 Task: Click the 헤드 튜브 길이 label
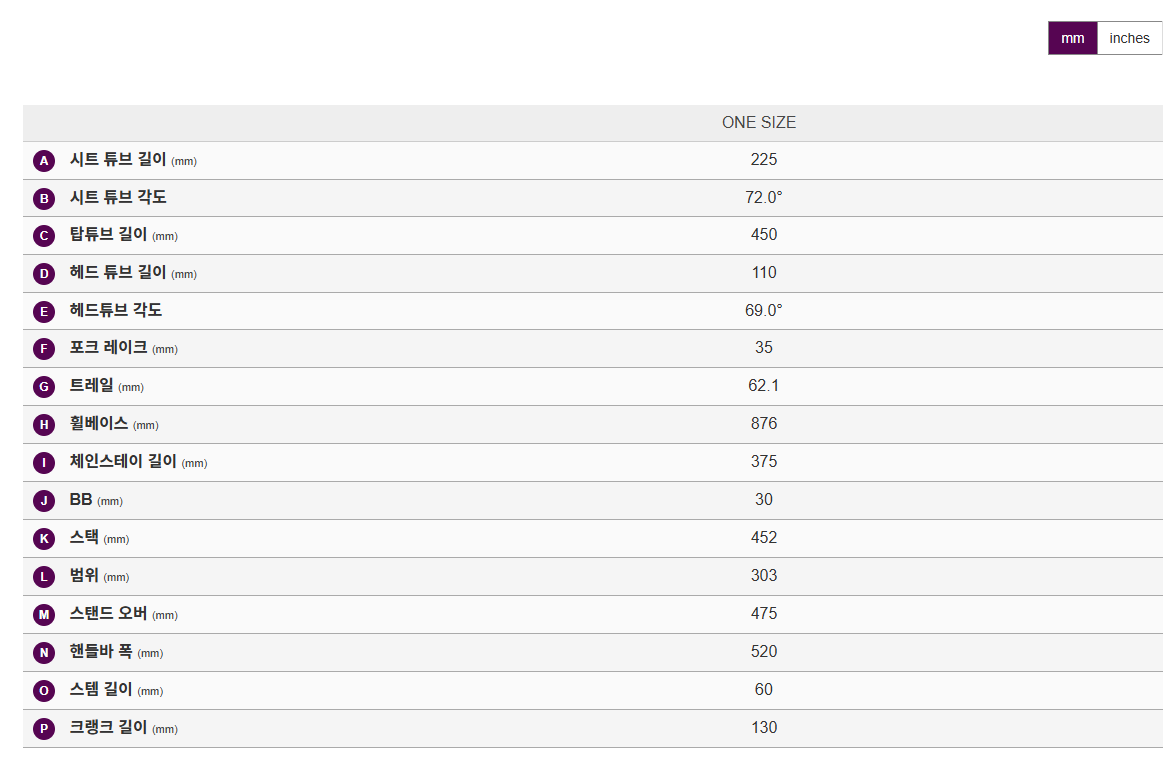pyautogui.click(x=118, y=273)
